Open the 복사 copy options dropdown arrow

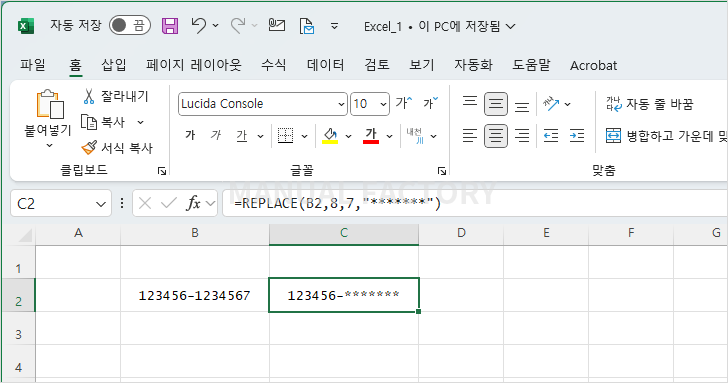(140, 123)
